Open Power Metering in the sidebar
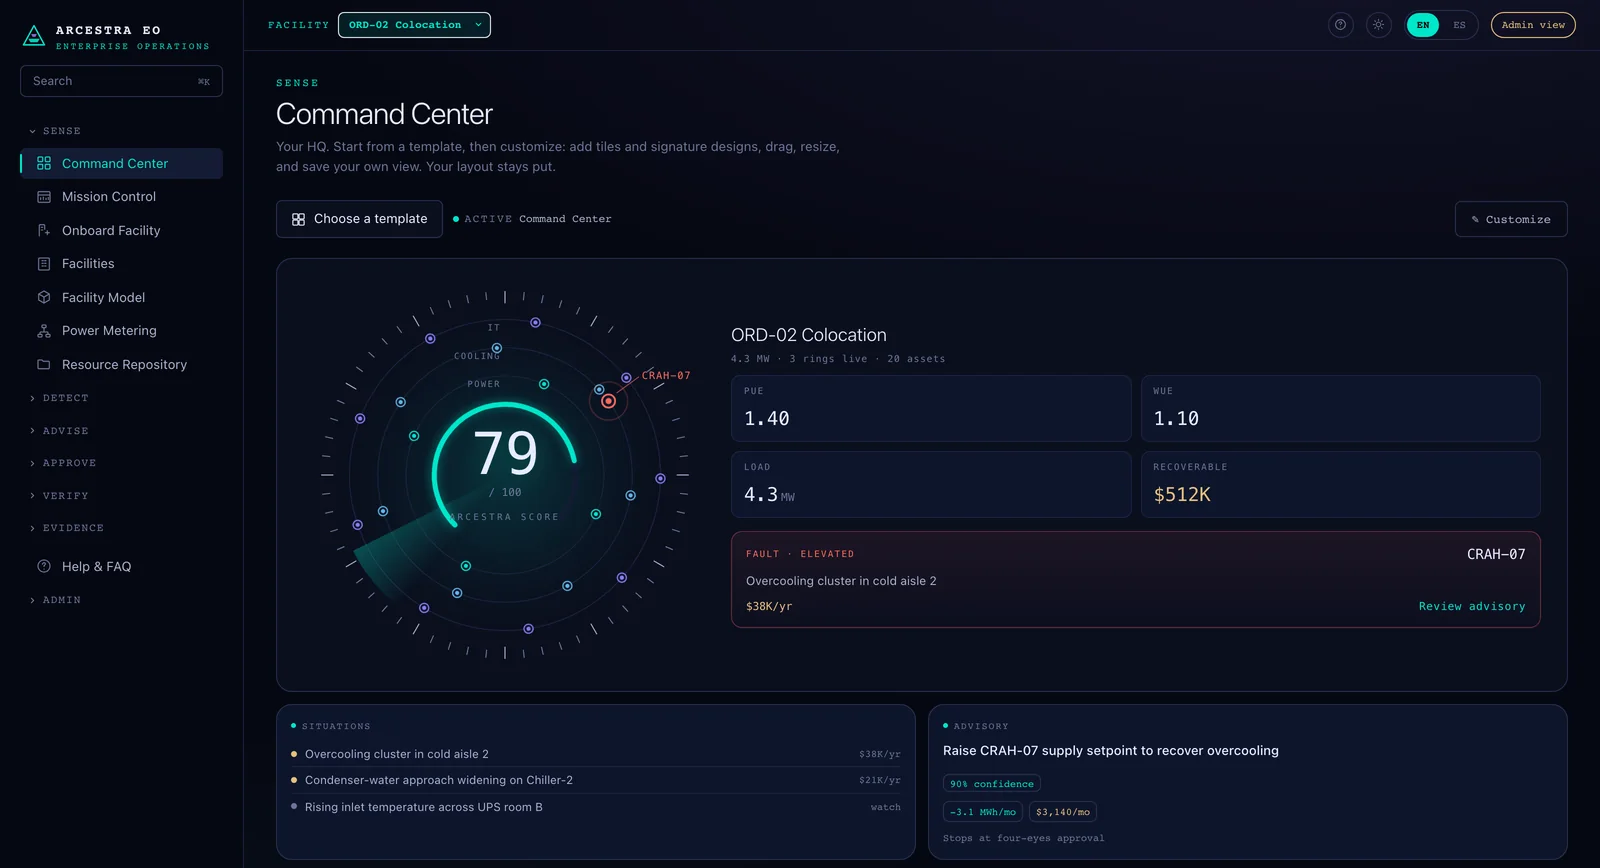 pos(121,331)
